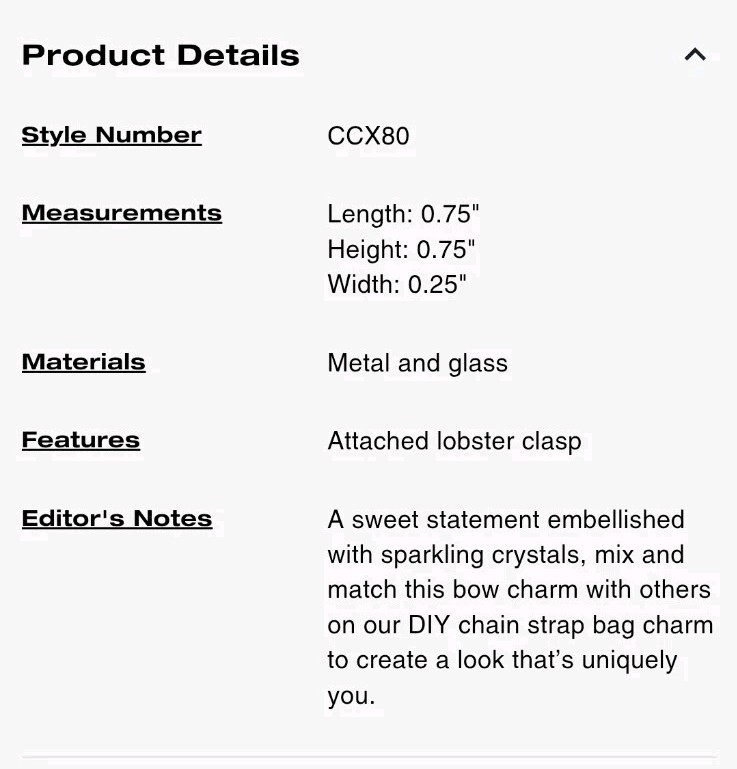This screenshot has width=737, height=769.
Task: Click the 'with sparkling crystals' line
Action: click(x=506, y=555)
